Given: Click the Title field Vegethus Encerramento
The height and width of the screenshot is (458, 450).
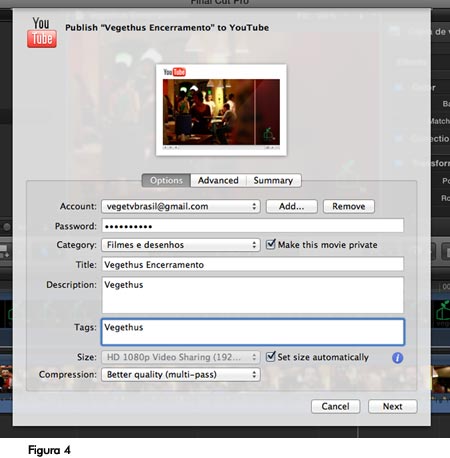Looking at the screenshot, I should point(253,265).
